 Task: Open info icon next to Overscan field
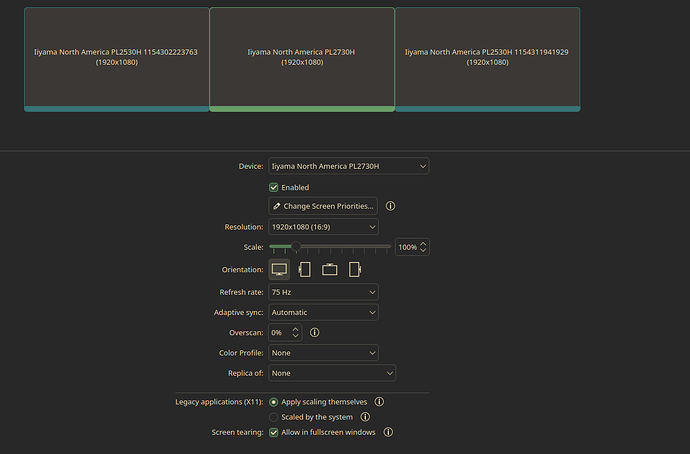pyautogui.click(x=314, y=333)
